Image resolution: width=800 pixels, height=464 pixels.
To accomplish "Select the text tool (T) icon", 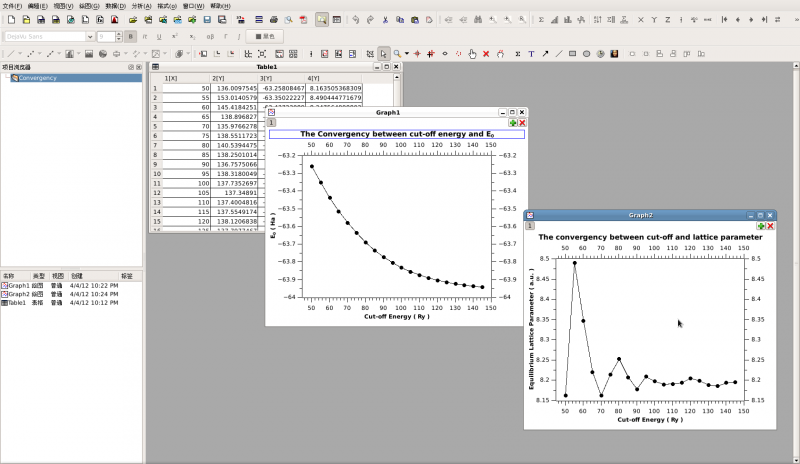I will click(x=531, y=53).
